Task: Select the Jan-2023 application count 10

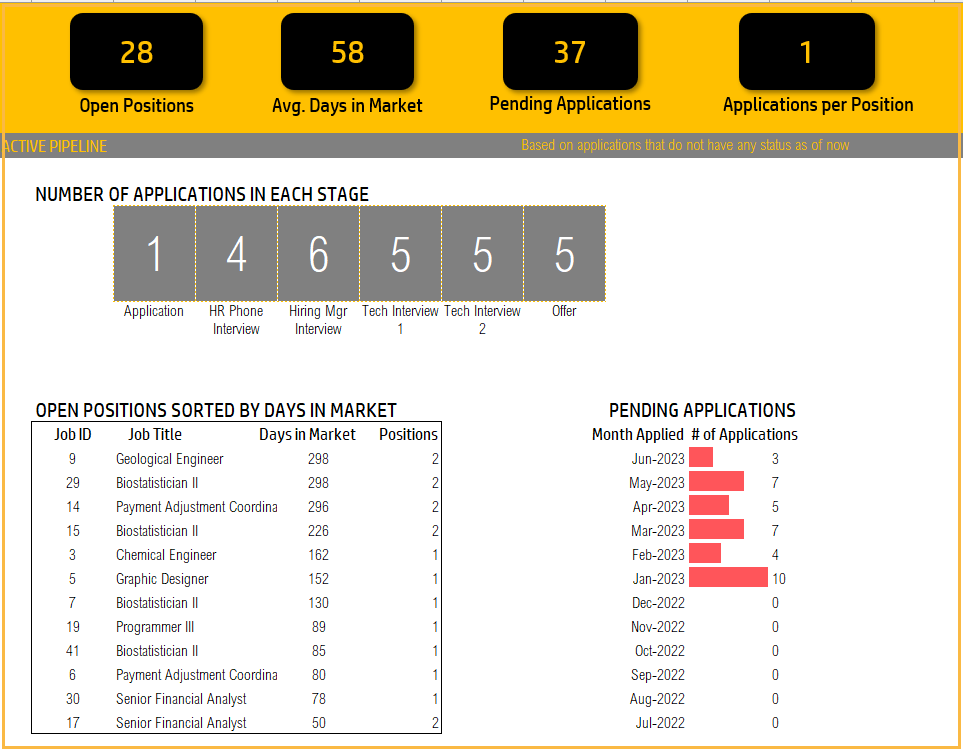Action: coord(779,579)
